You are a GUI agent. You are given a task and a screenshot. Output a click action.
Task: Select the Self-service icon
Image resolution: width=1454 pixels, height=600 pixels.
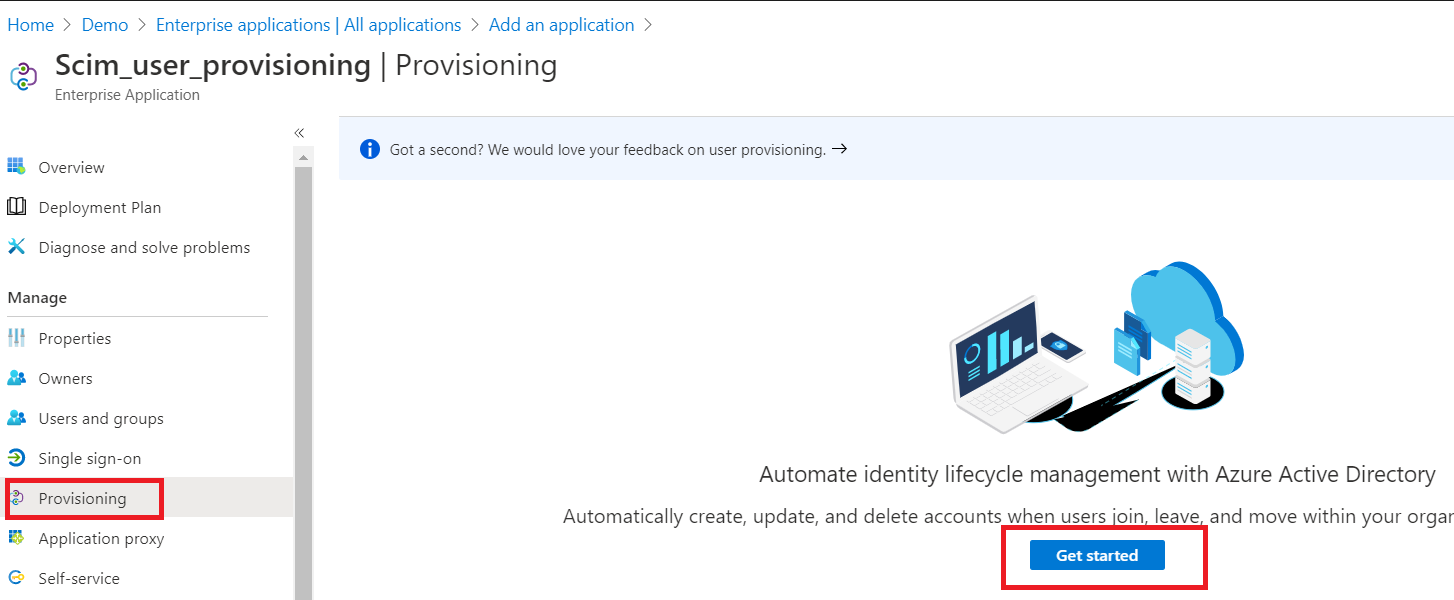17,578
